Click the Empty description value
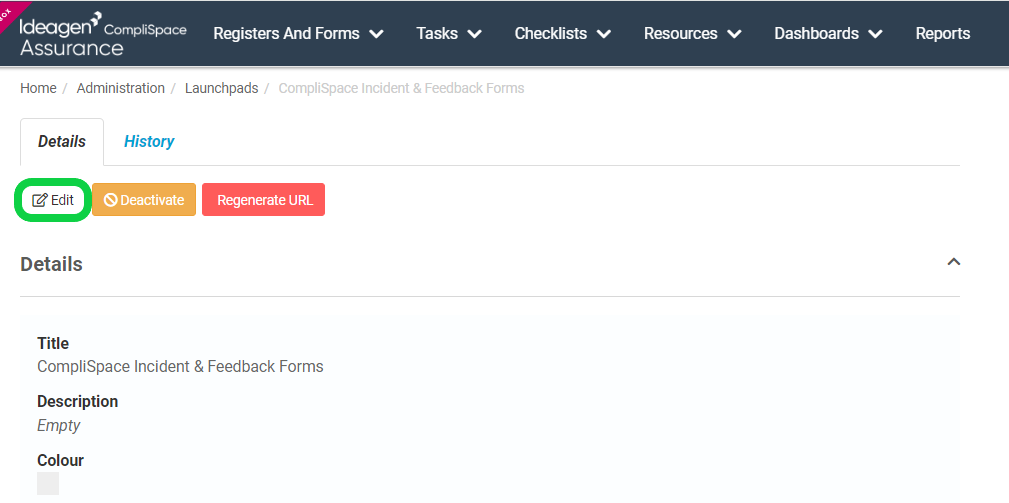The width and height of the screenshot is (1009, 503). tap(59, 426)
